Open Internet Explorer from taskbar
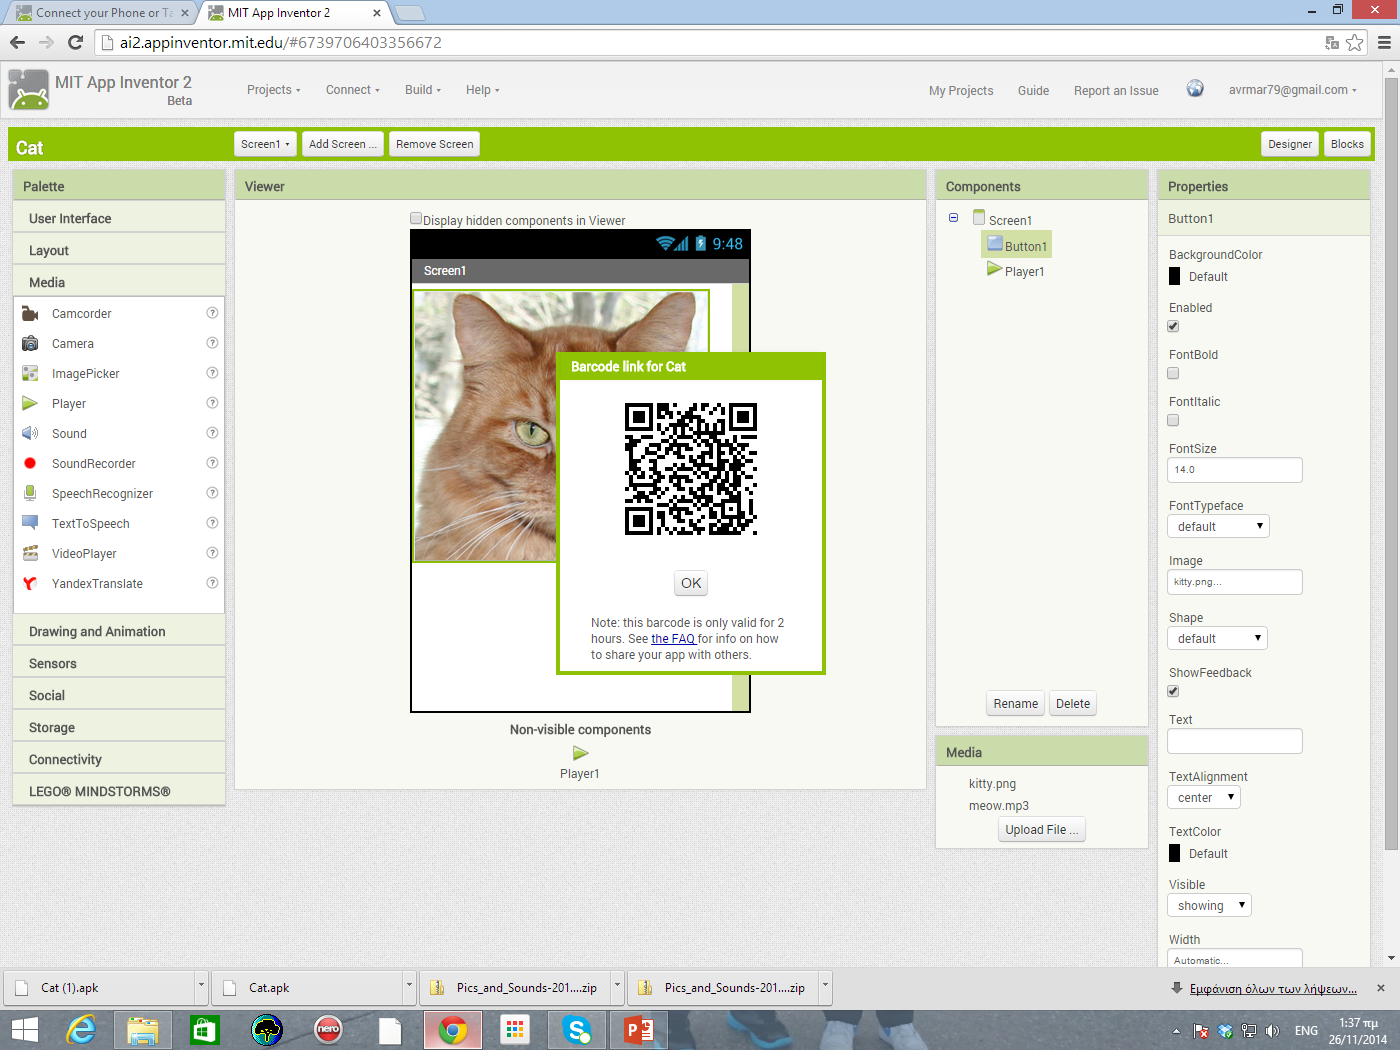 pos(81,1030)
